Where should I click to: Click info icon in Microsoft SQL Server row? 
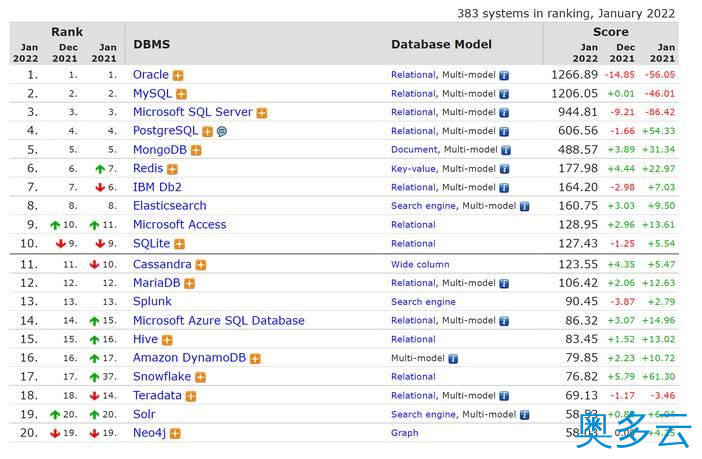click(x=504, y=113)
